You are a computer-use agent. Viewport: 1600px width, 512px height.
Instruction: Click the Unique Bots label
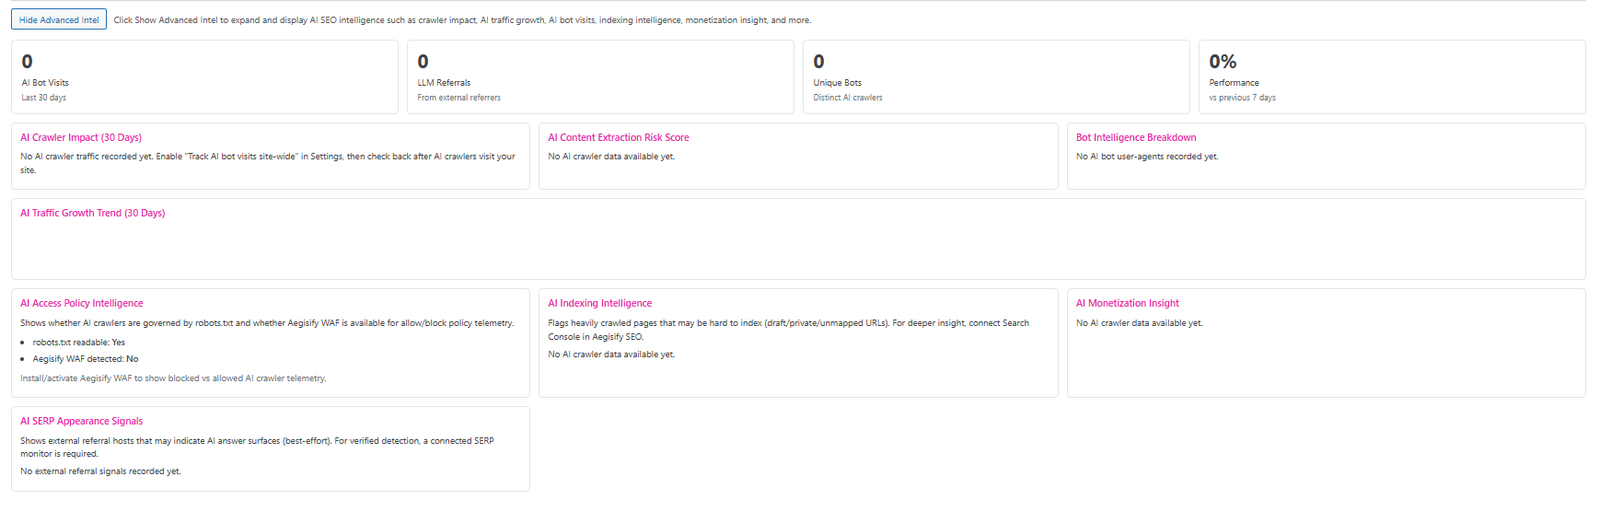(x=837, y=83)
